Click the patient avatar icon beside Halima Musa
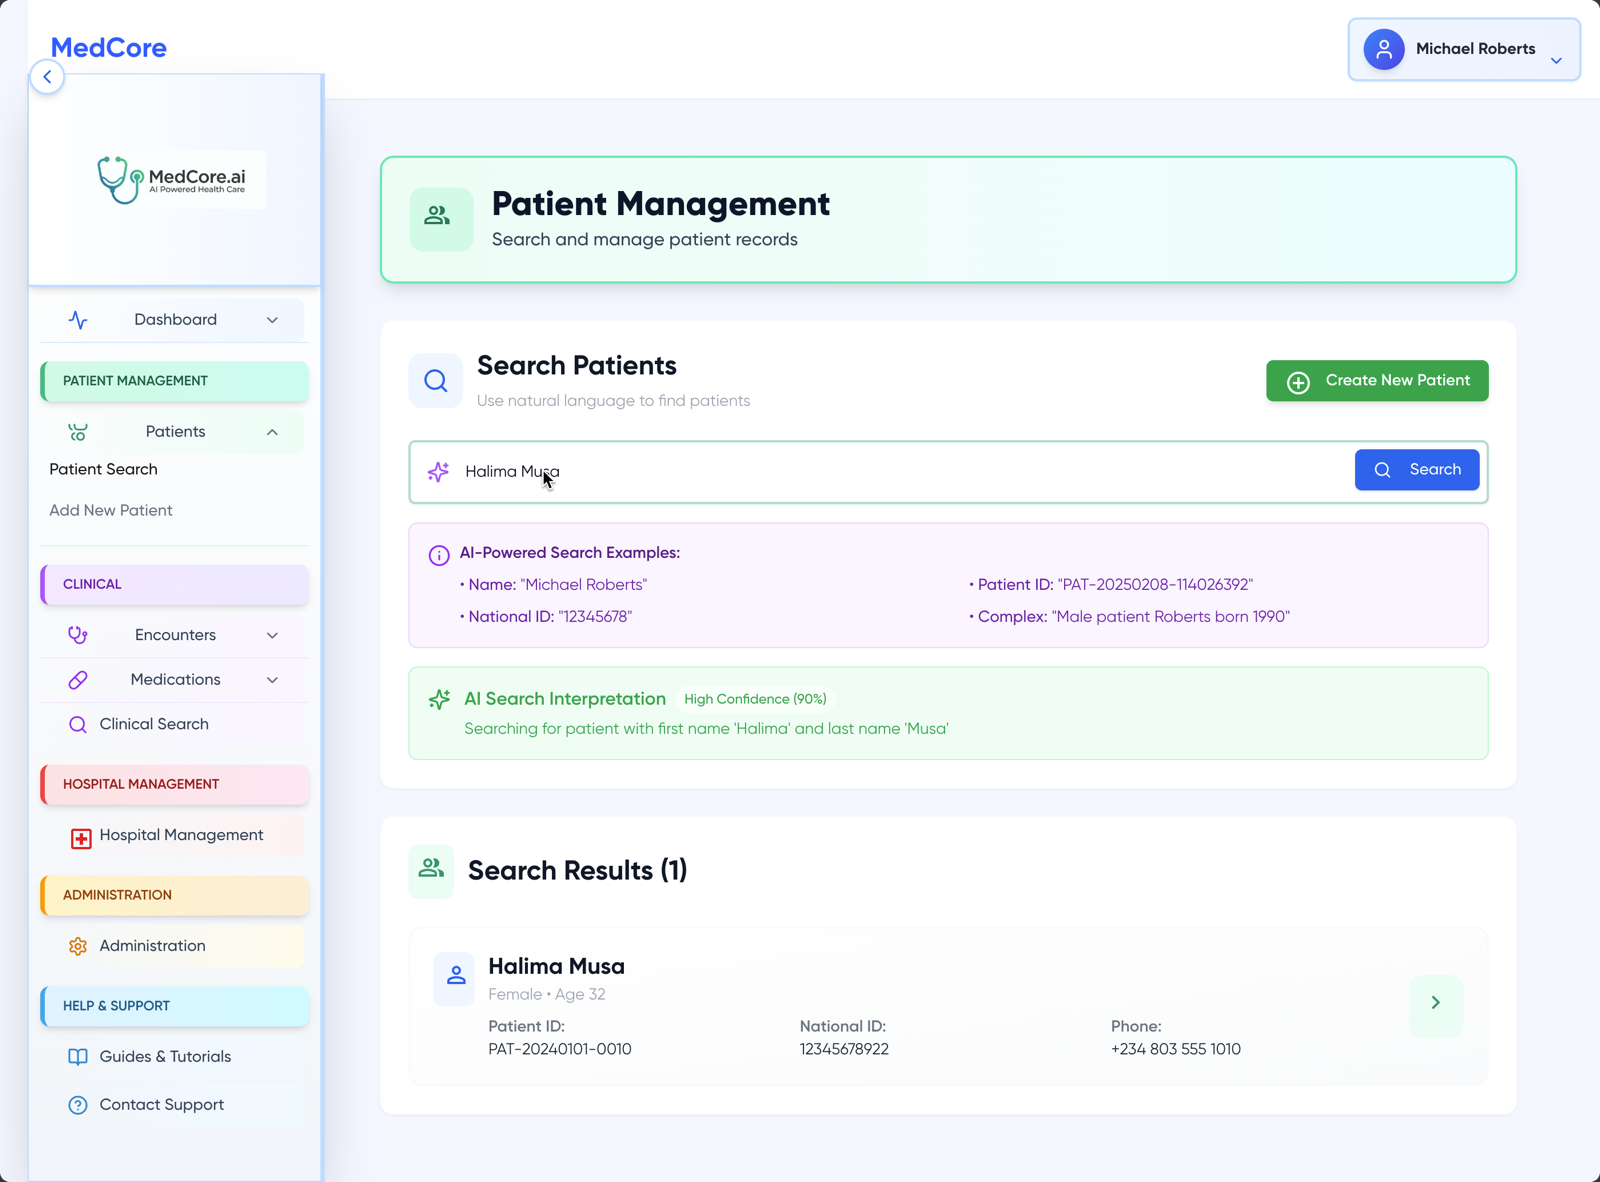 tap(455, 979)
